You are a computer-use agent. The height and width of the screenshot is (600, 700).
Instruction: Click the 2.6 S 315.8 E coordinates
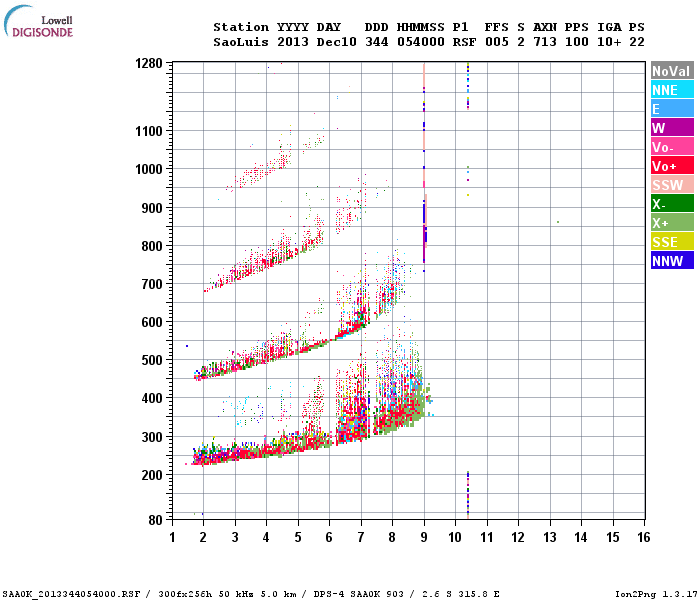coord(461,594)
